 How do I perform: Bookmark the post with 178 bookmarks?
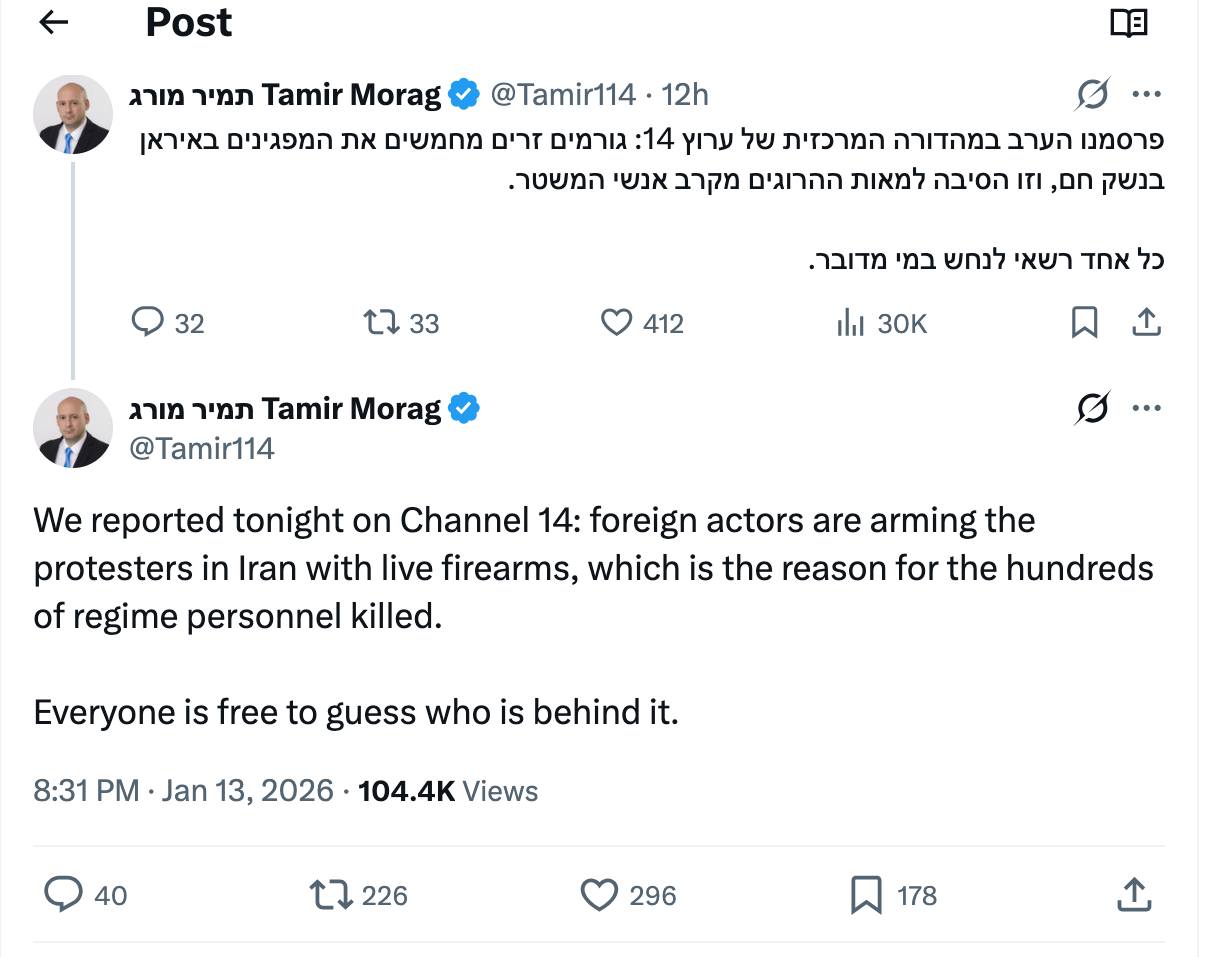(866, 894)
